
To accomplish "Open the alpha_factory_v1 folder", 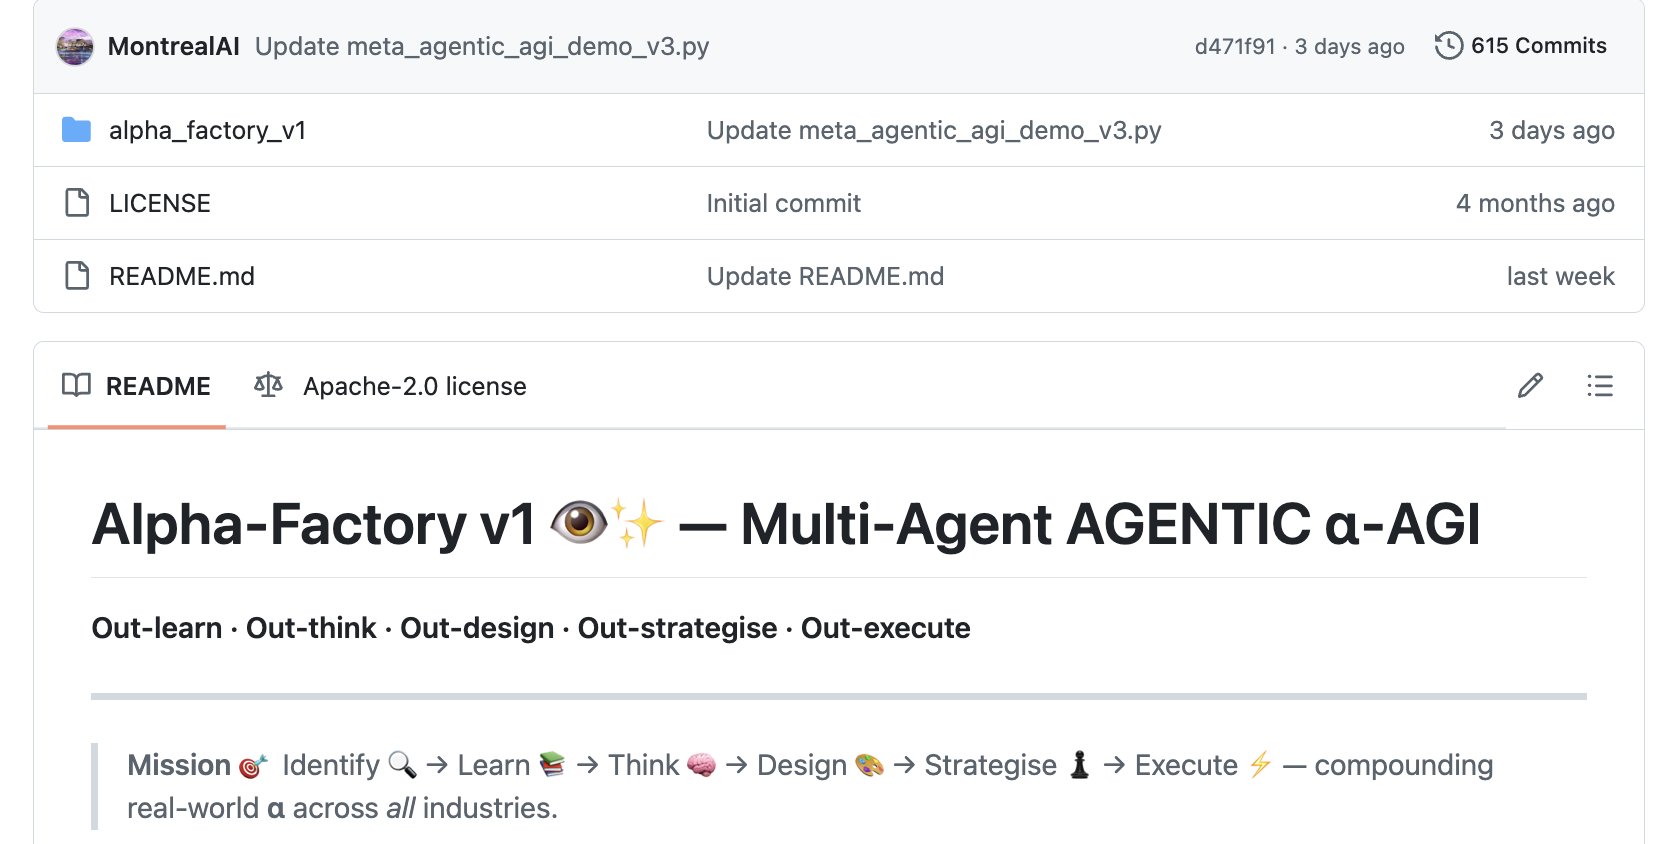I will pyautogui.click(x=208, y=131).
